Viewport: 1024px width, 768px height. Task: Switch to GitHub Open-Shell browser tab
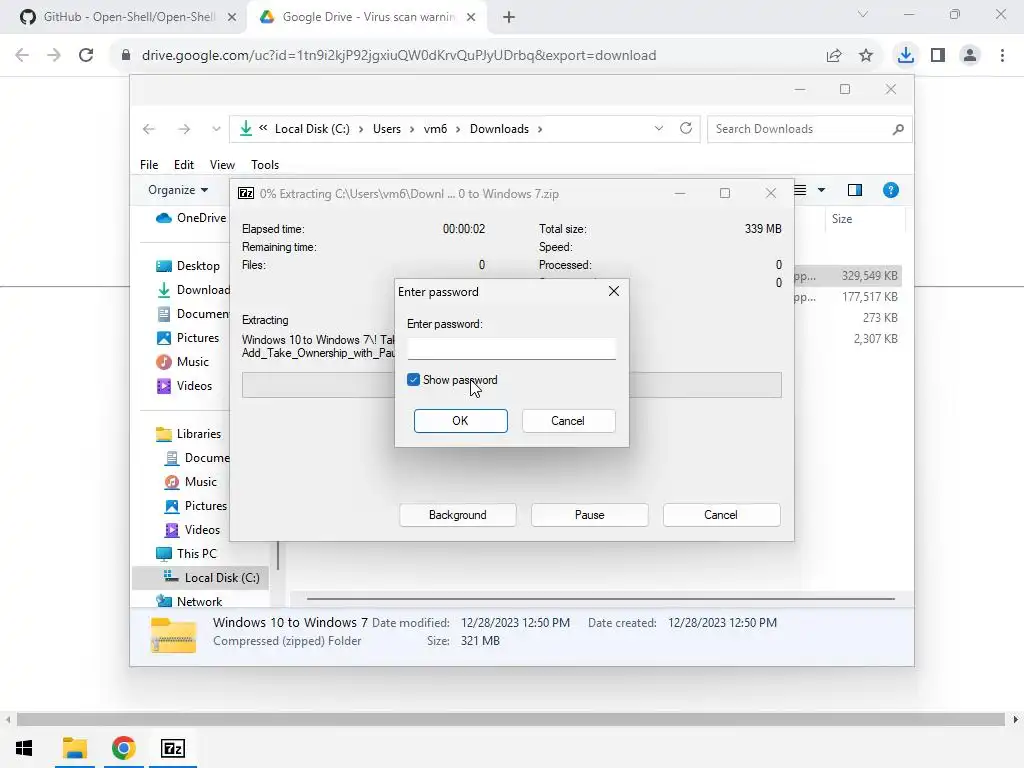coord(124,17)
